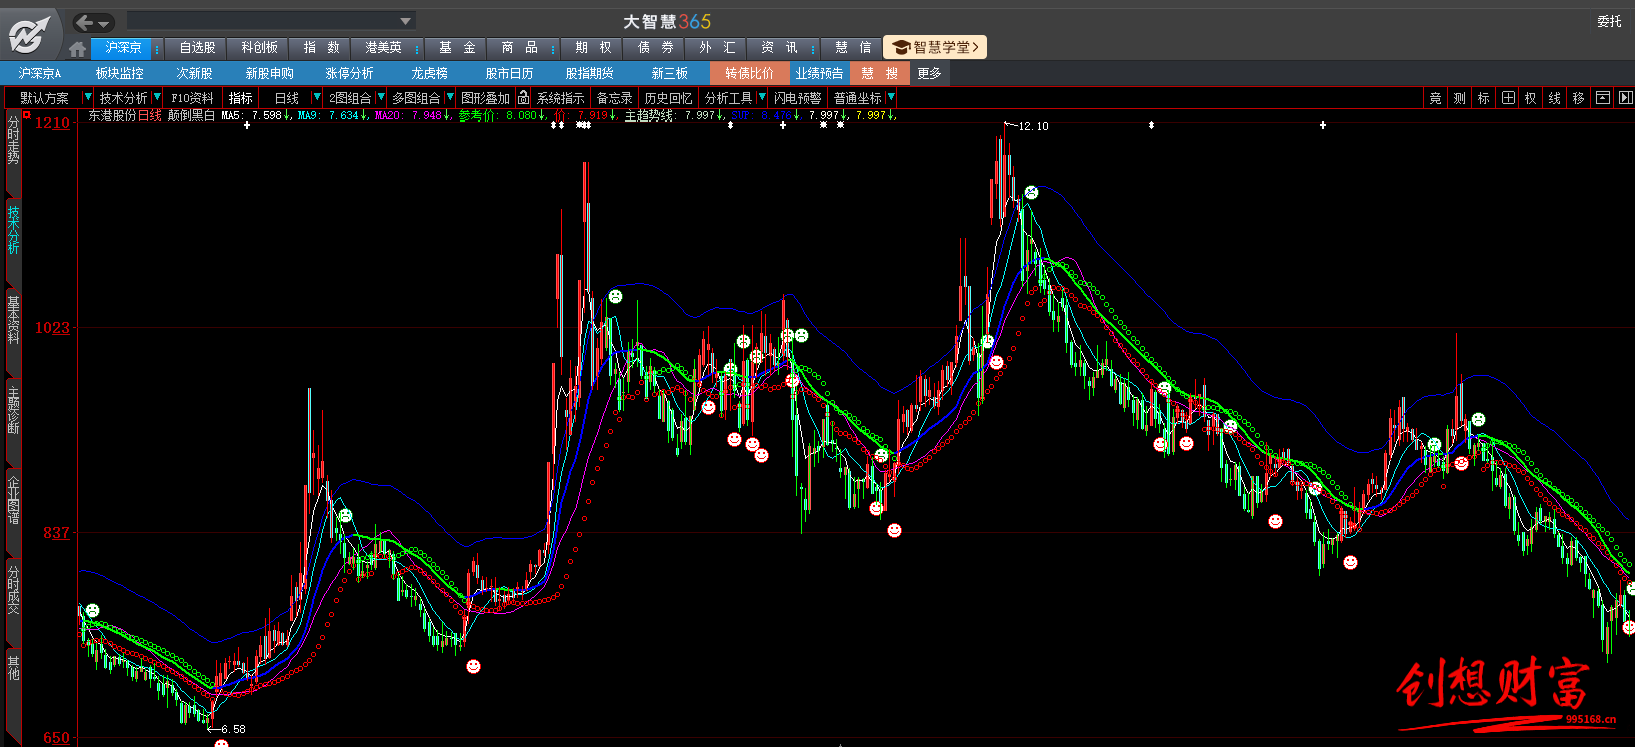Click the 闪电预警 toolbar button

797,98
